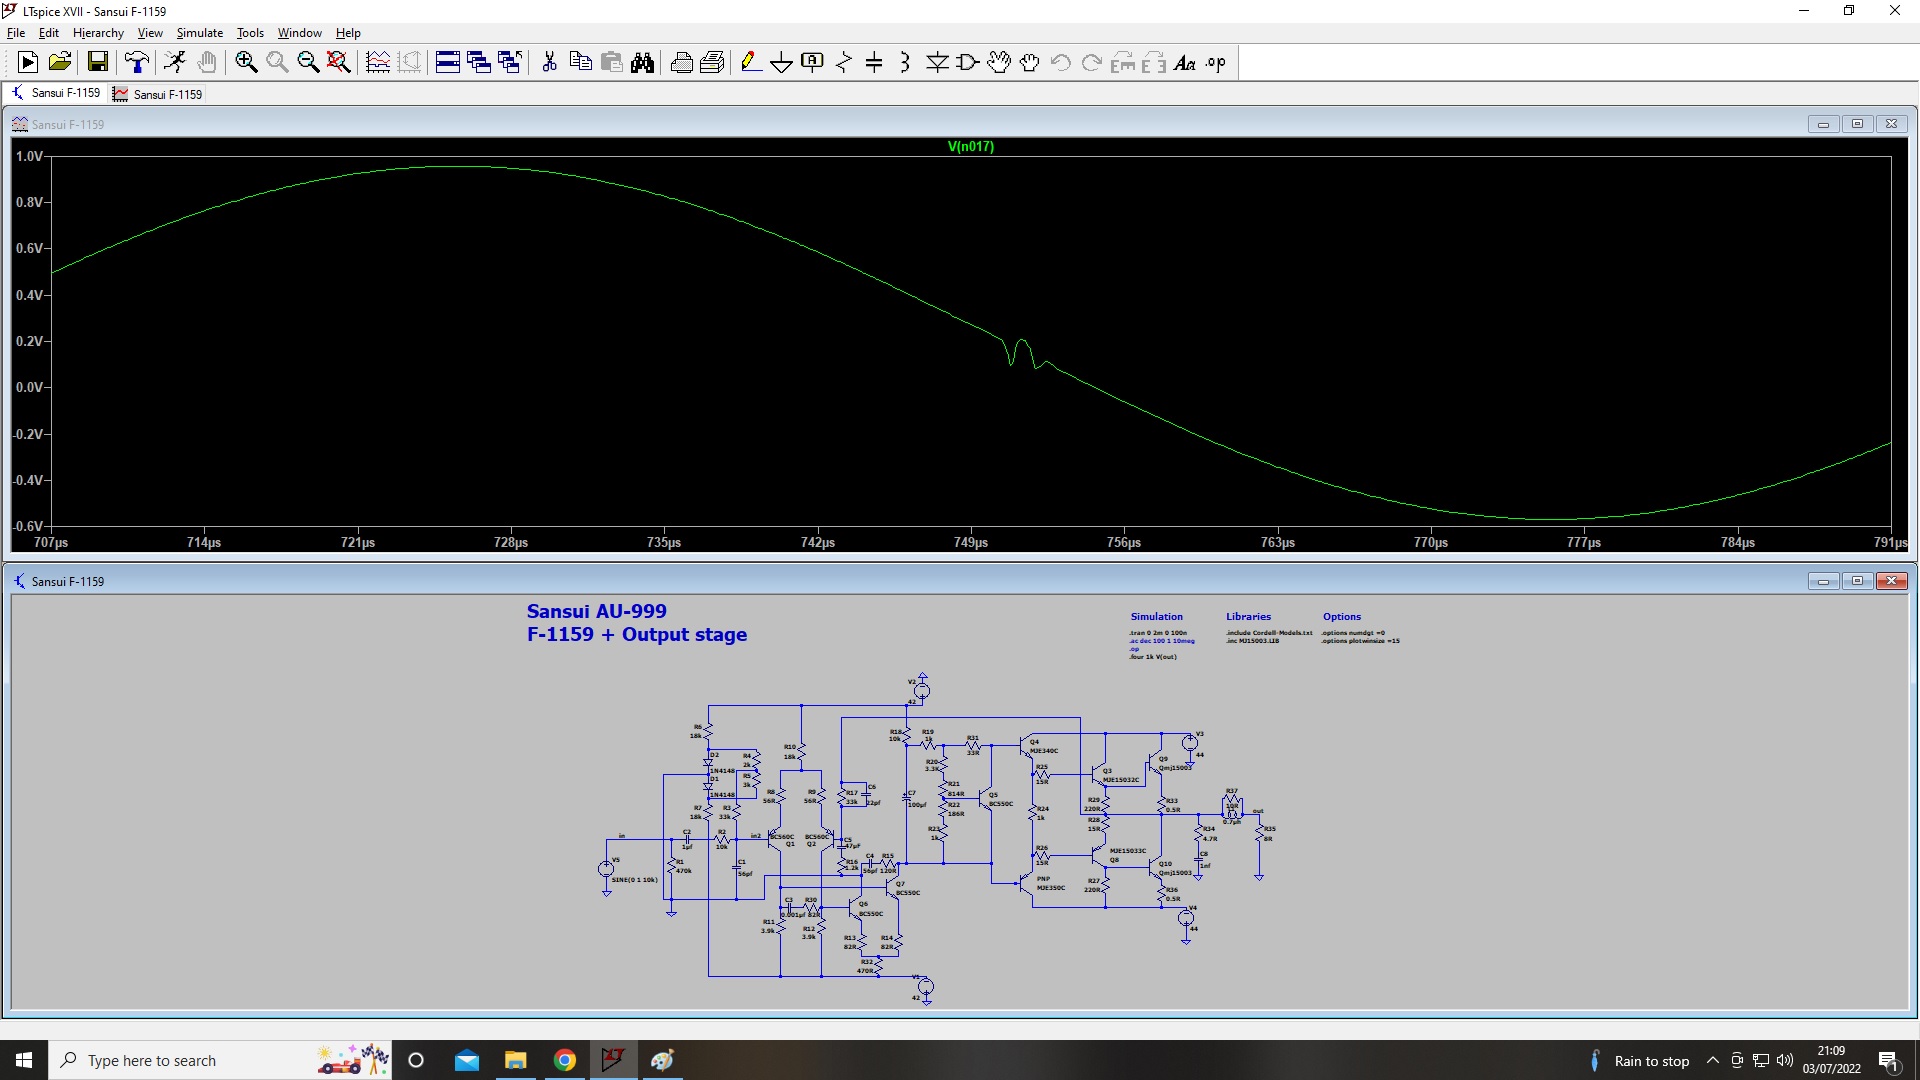Switch to the Sansui F-1159 waveform tab

(158, 94)
